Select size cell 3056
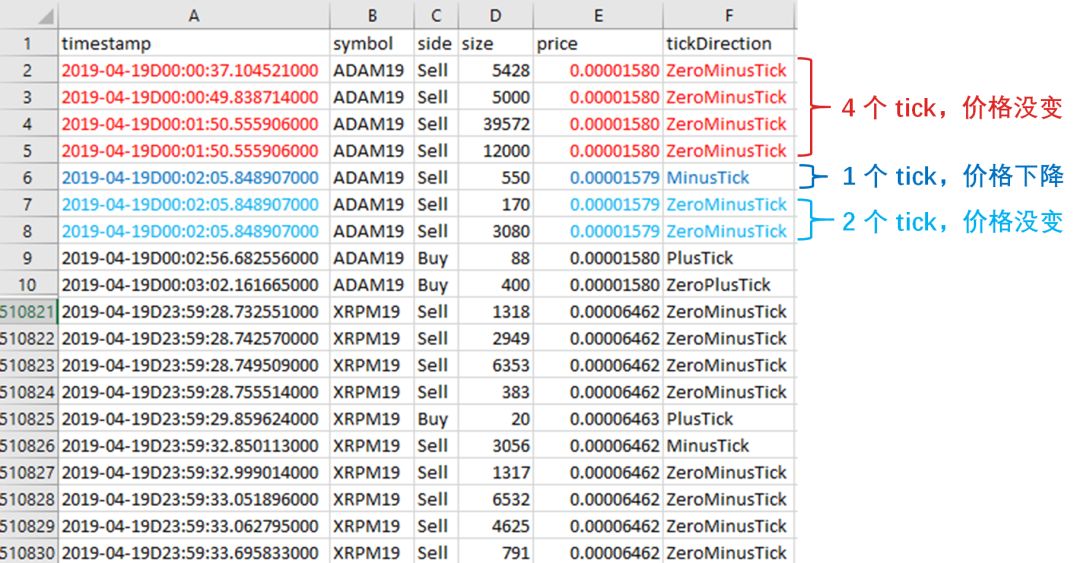 coord(496,446)
